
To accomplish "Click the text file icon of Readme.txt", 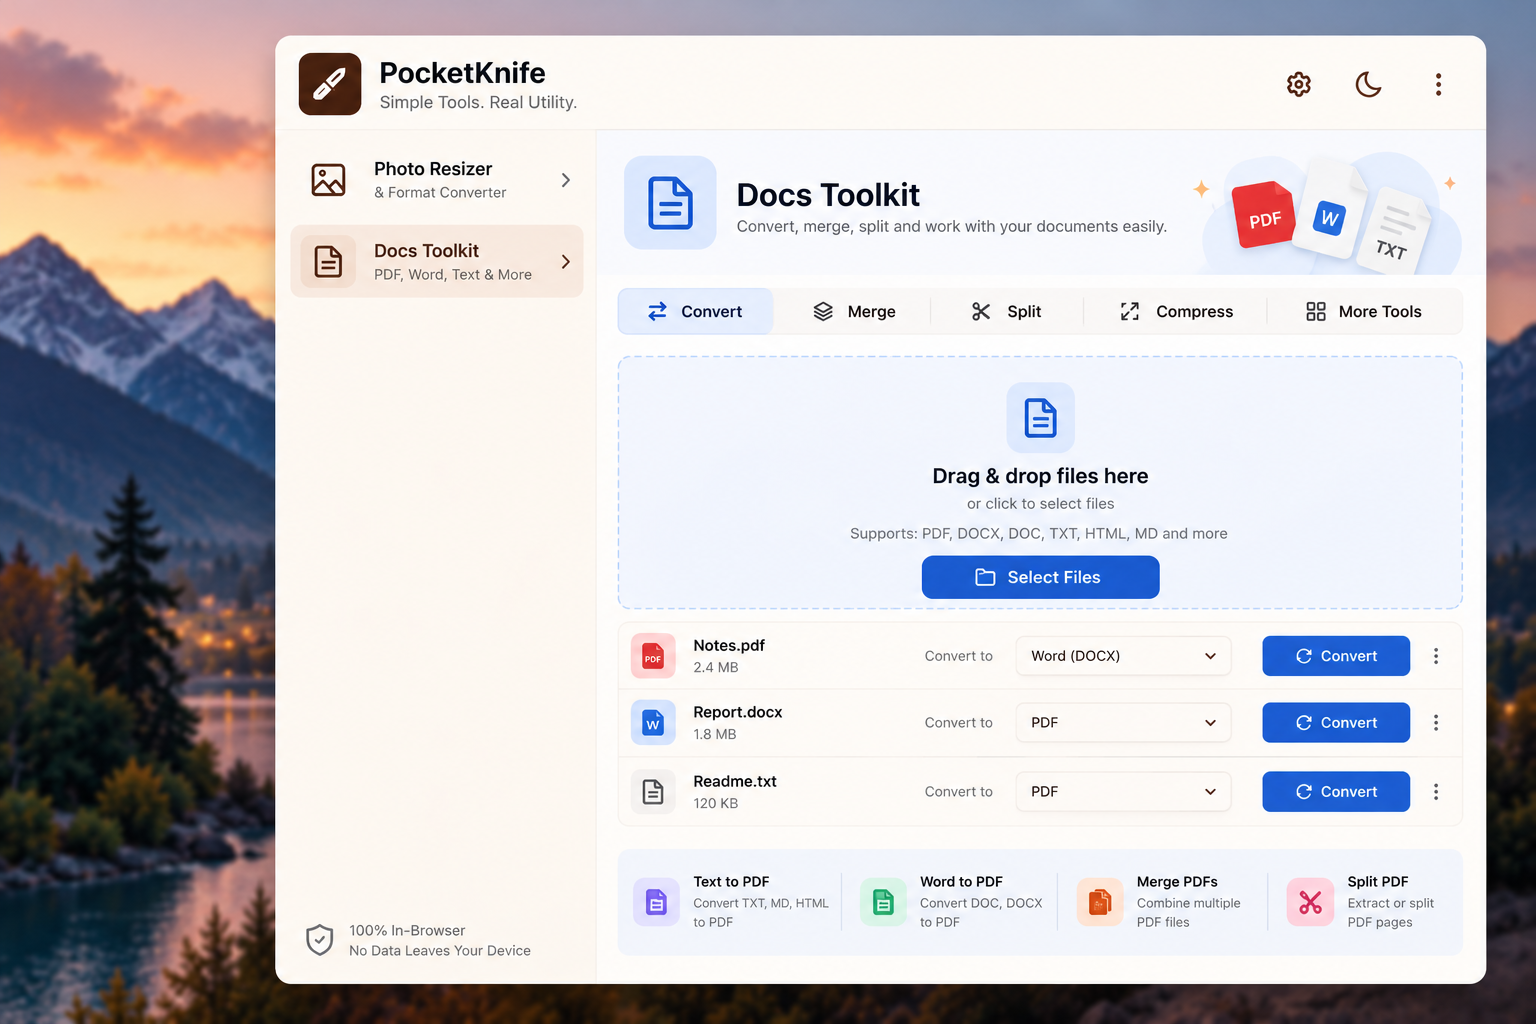I will [x=653, y=791].
